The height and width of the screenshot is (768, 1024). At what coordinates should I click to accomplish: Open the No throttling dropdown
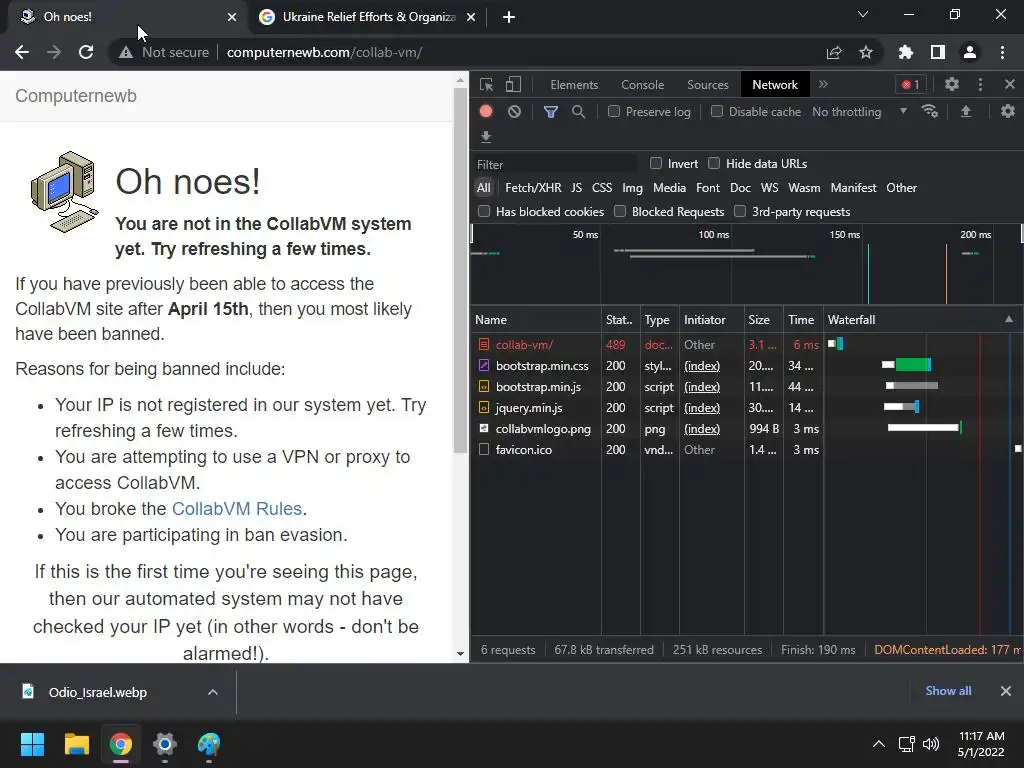click(859, 112)
